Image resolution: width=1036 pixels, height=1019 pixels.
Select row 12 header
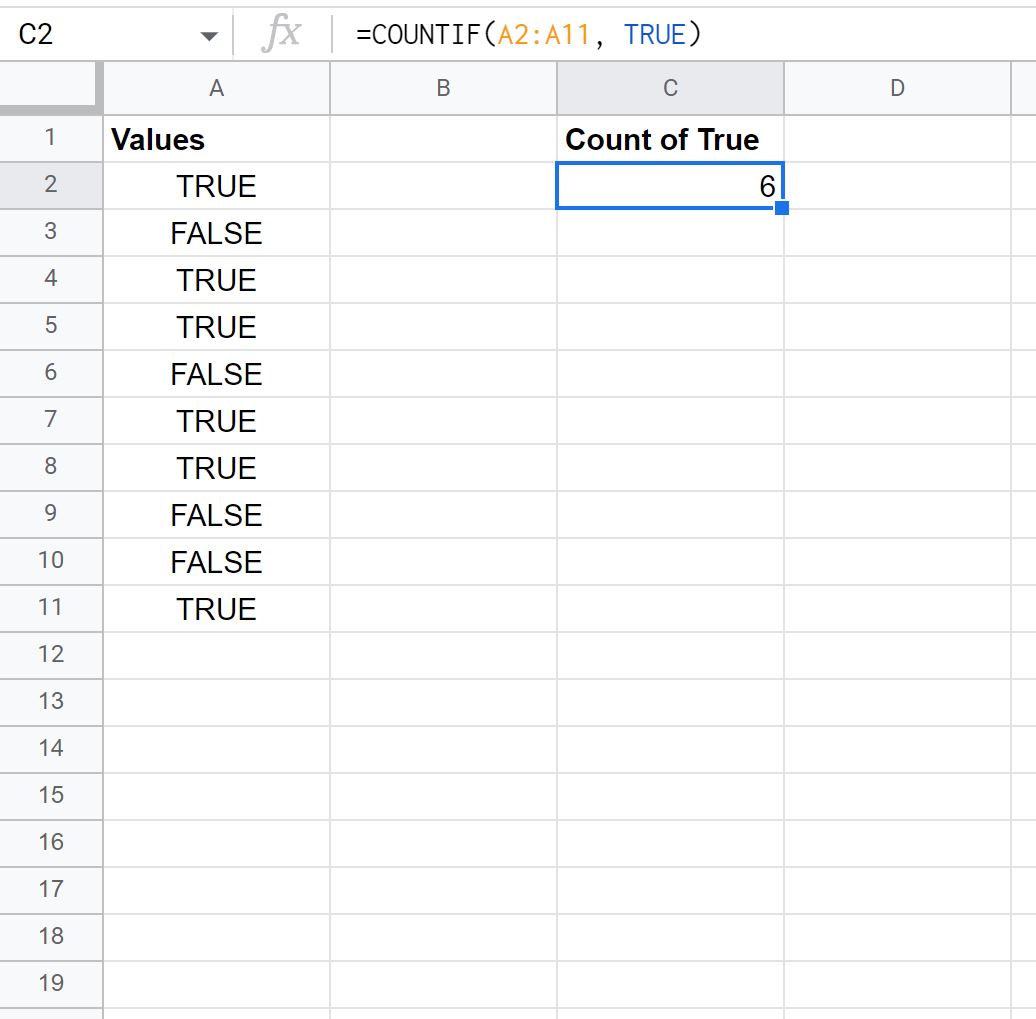(x=51, y=655)
